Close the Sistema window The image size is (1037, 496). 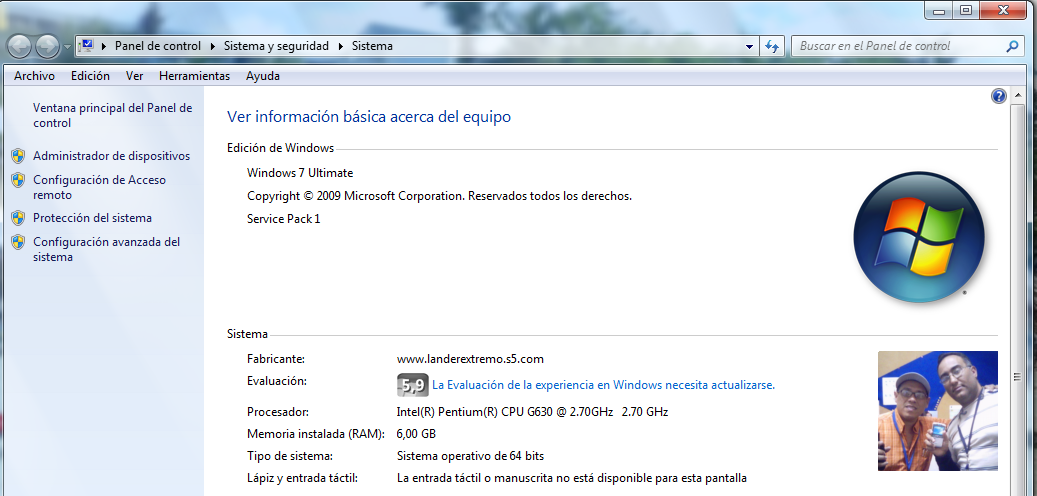click(1005, 10)
